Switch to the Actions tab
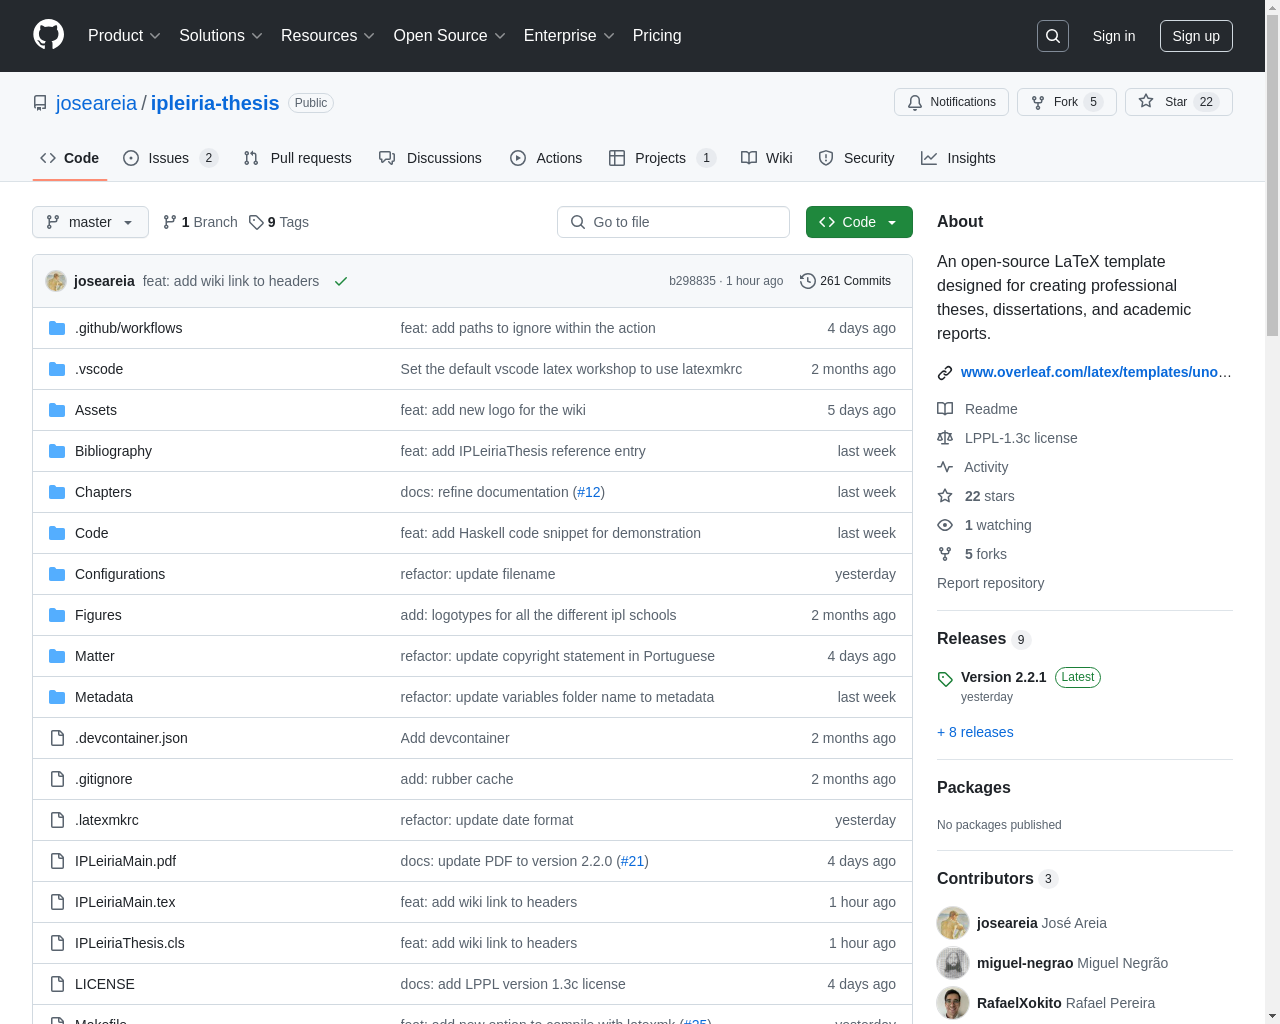Viewport: 1280px width, 1024px height. (545, 158)
